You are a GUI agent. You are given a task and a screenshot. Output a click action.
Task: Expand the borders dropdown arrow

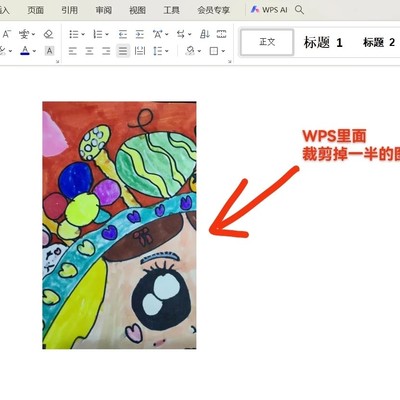click(x=223, y=51)
